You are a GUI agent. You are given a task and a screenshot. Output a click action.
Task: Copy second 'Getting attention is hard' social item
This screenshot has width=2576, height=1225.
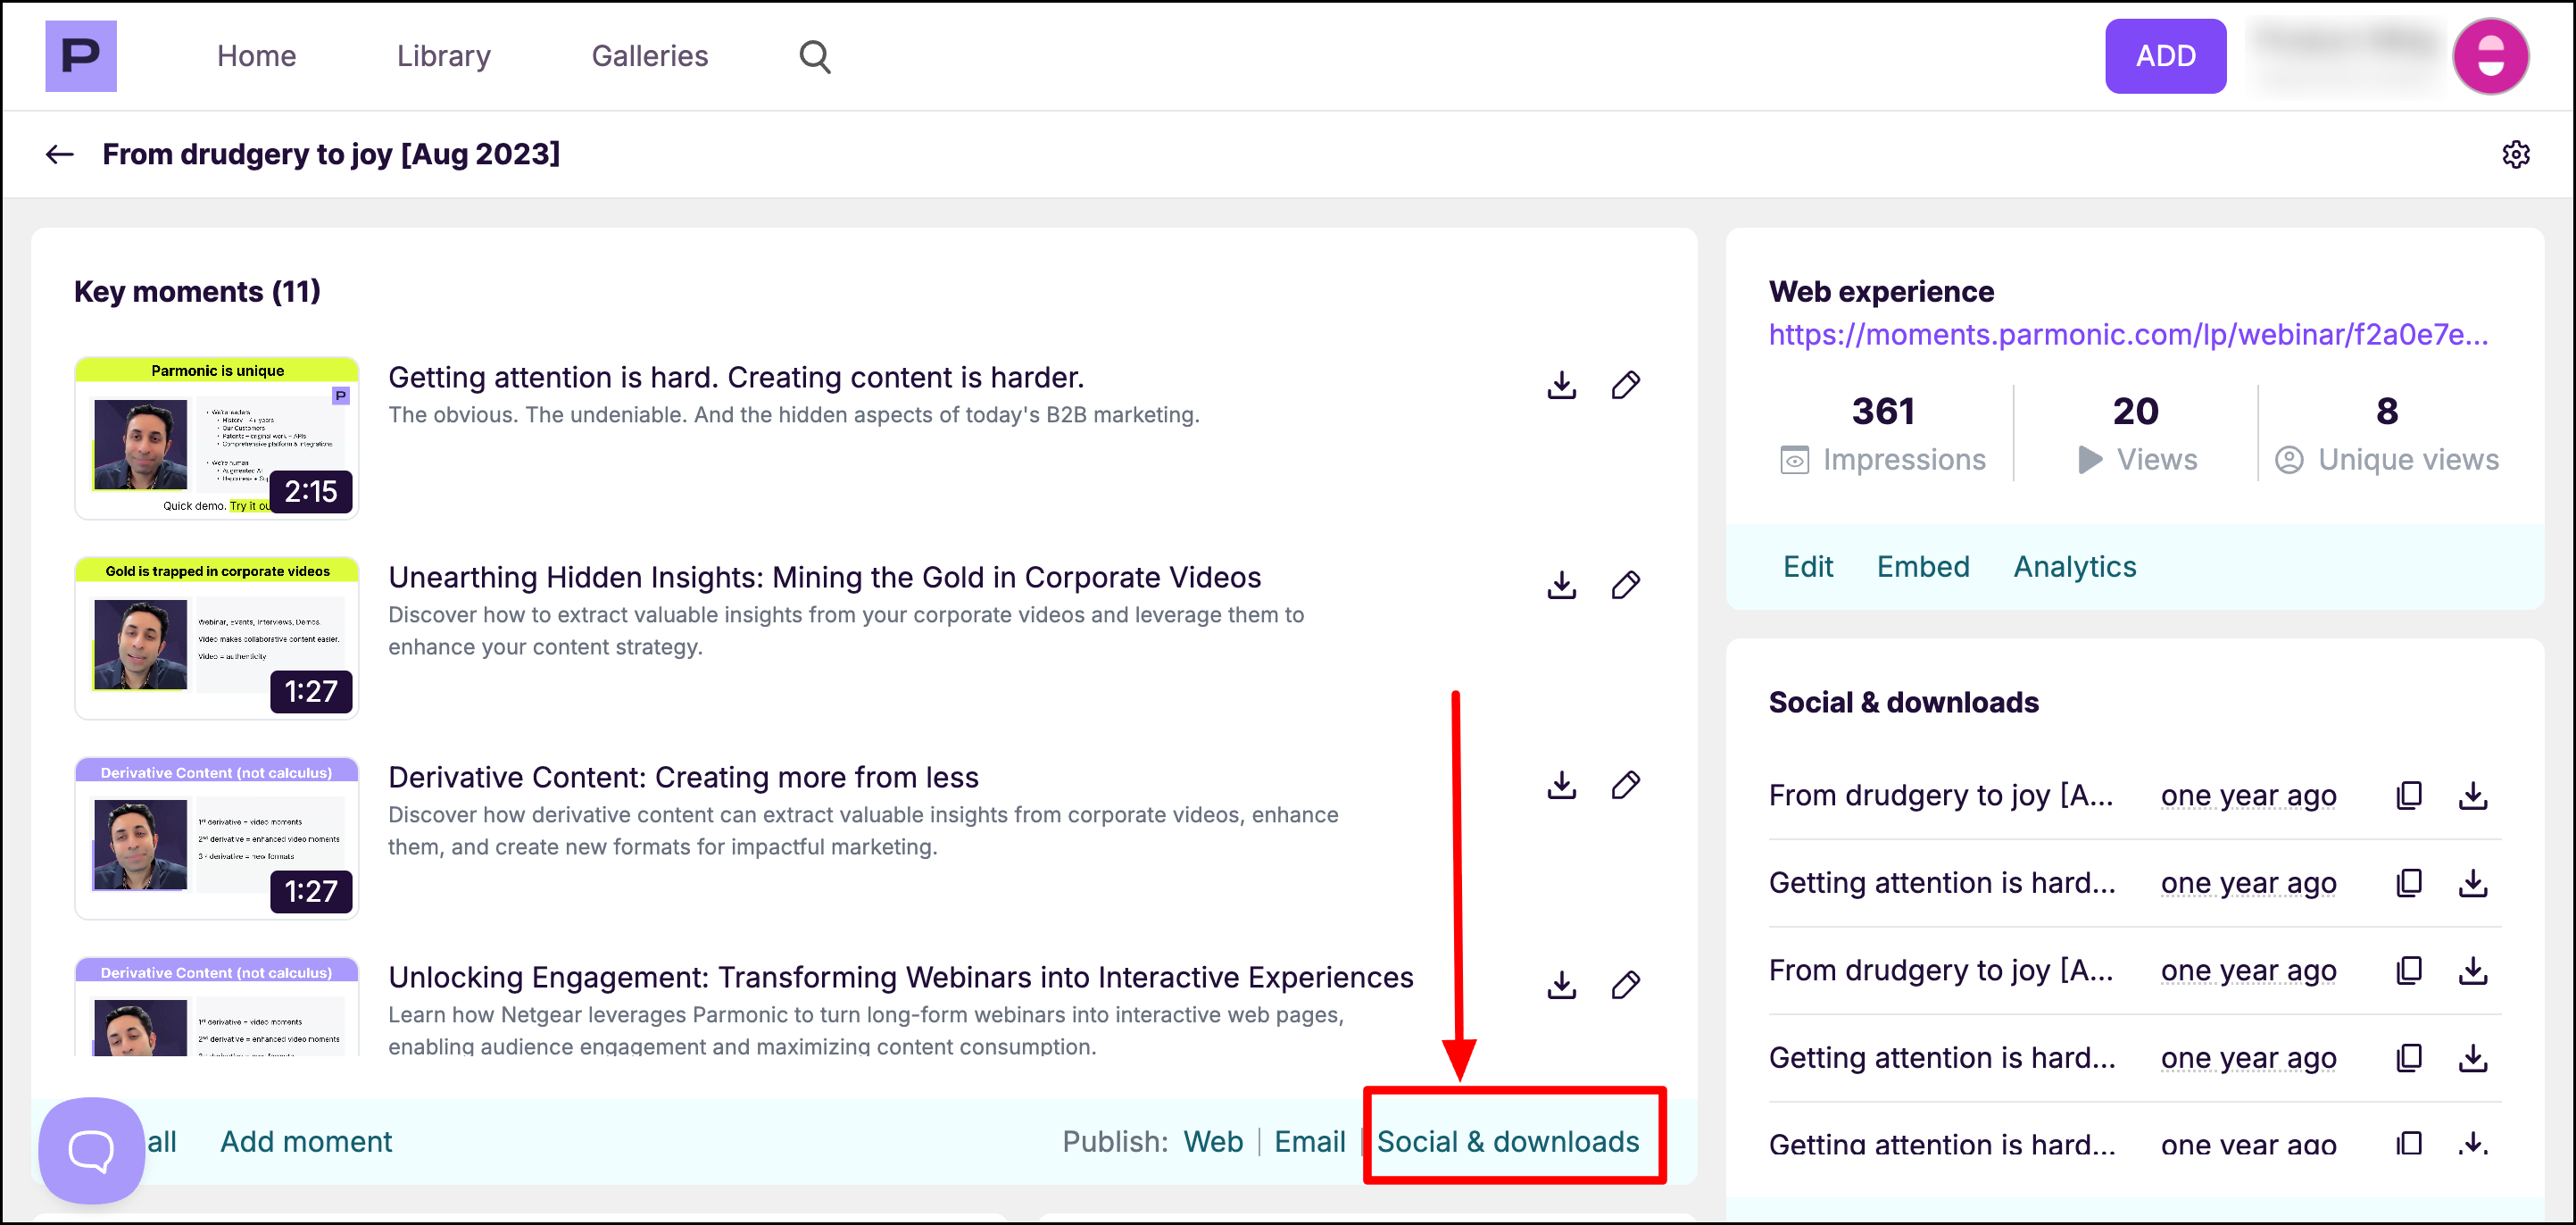tap(2409, 1058)
